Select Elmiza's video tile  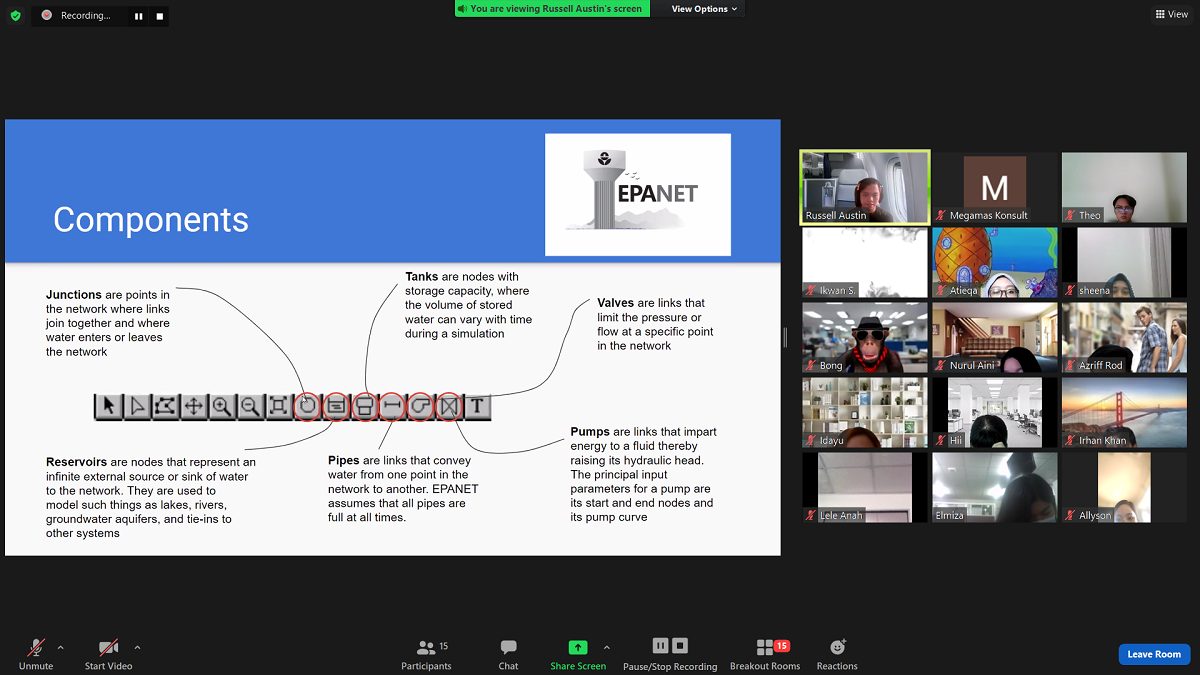(995, 487)
